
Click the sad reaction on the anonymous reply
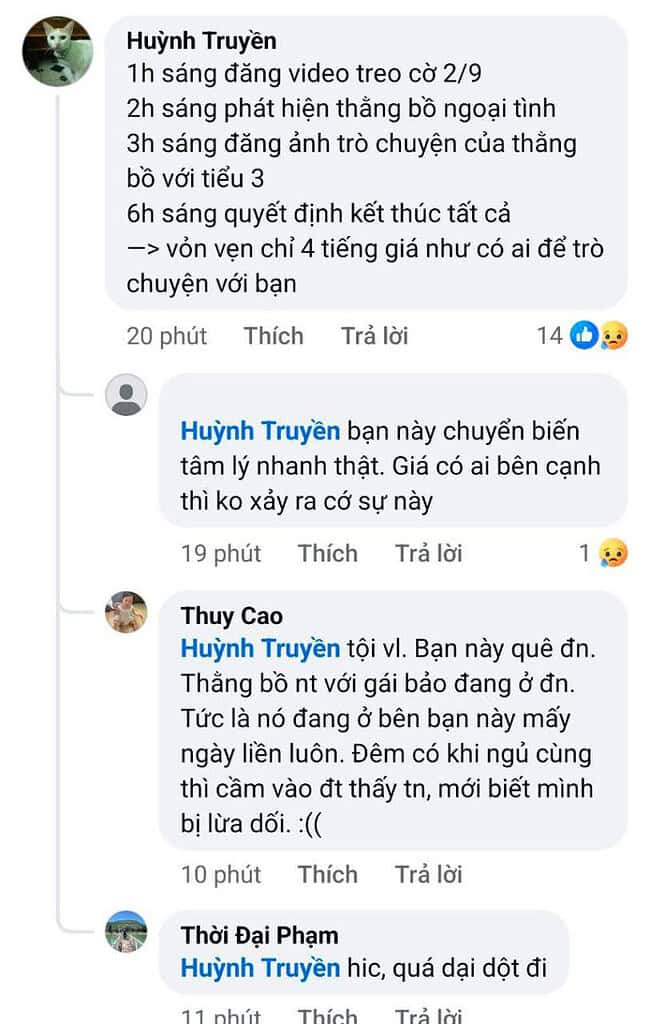[612, 553]
